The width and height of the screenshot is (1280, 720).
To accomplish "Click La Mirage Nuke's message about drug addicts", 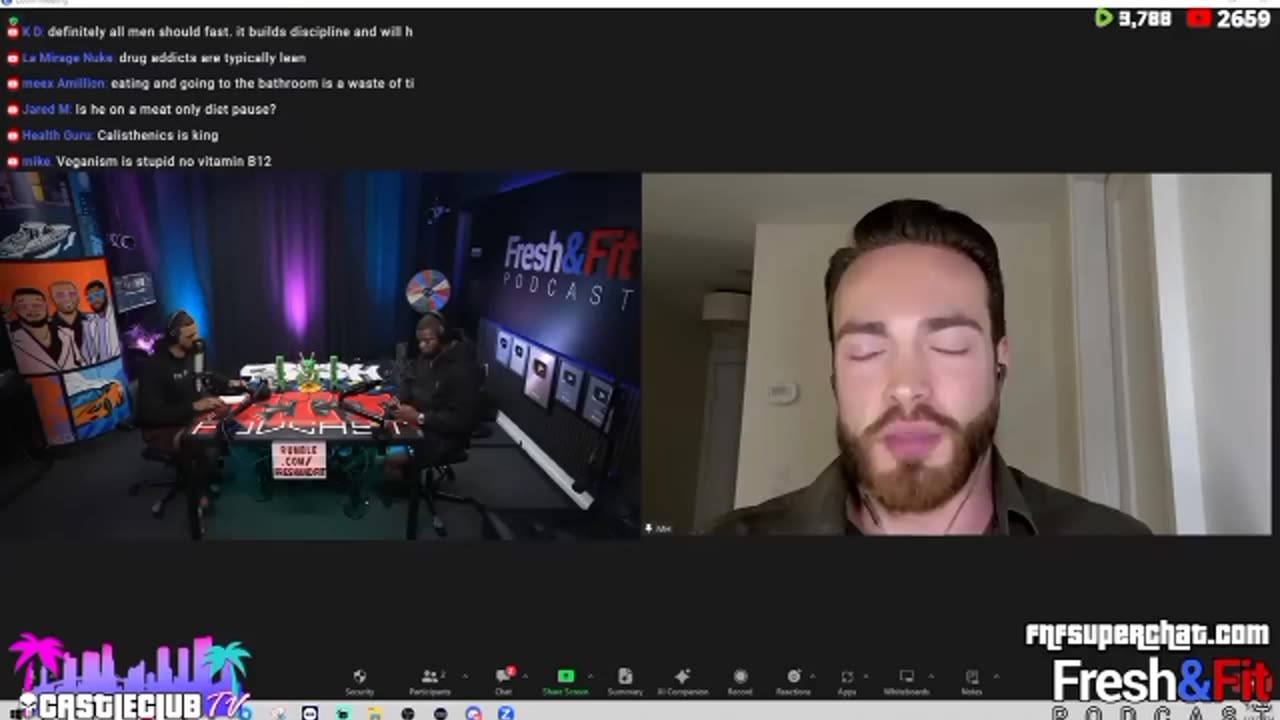I will [156, 58].
